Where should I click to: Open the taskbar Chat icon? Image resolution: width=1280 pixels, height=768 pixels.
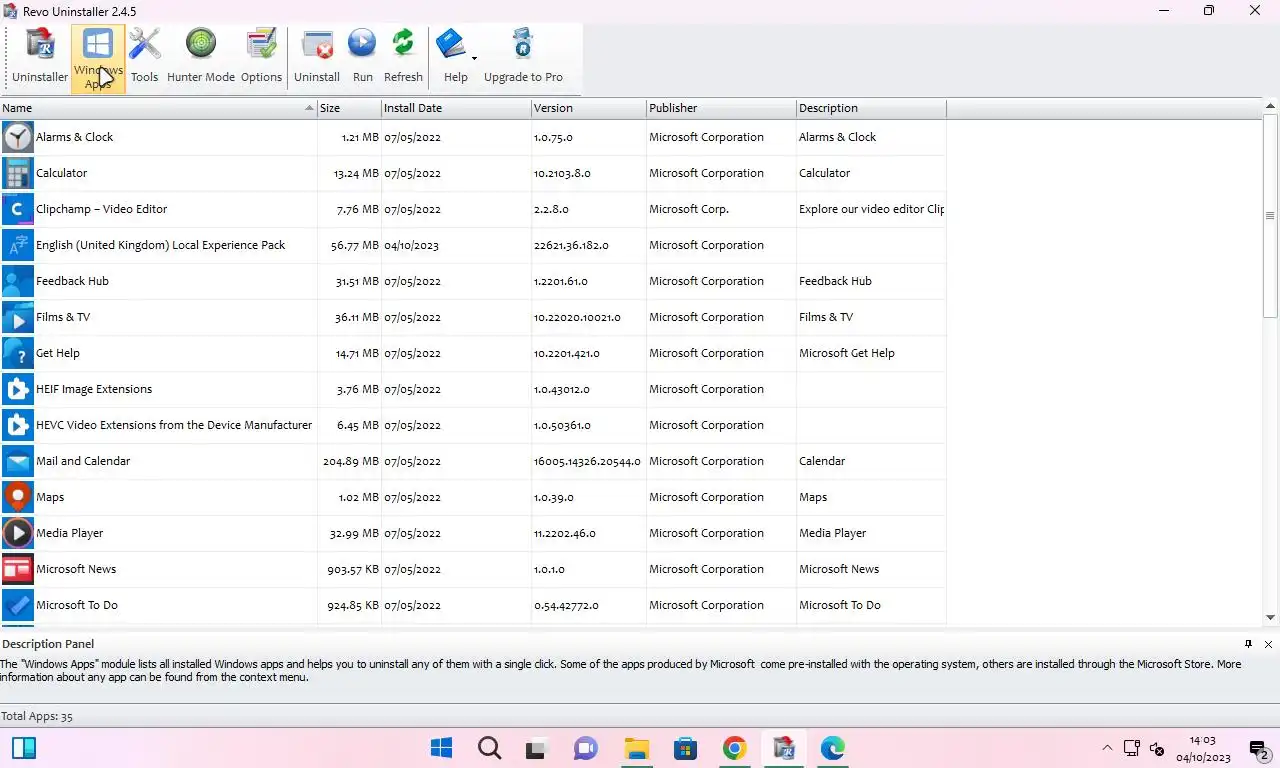[585, 748]
